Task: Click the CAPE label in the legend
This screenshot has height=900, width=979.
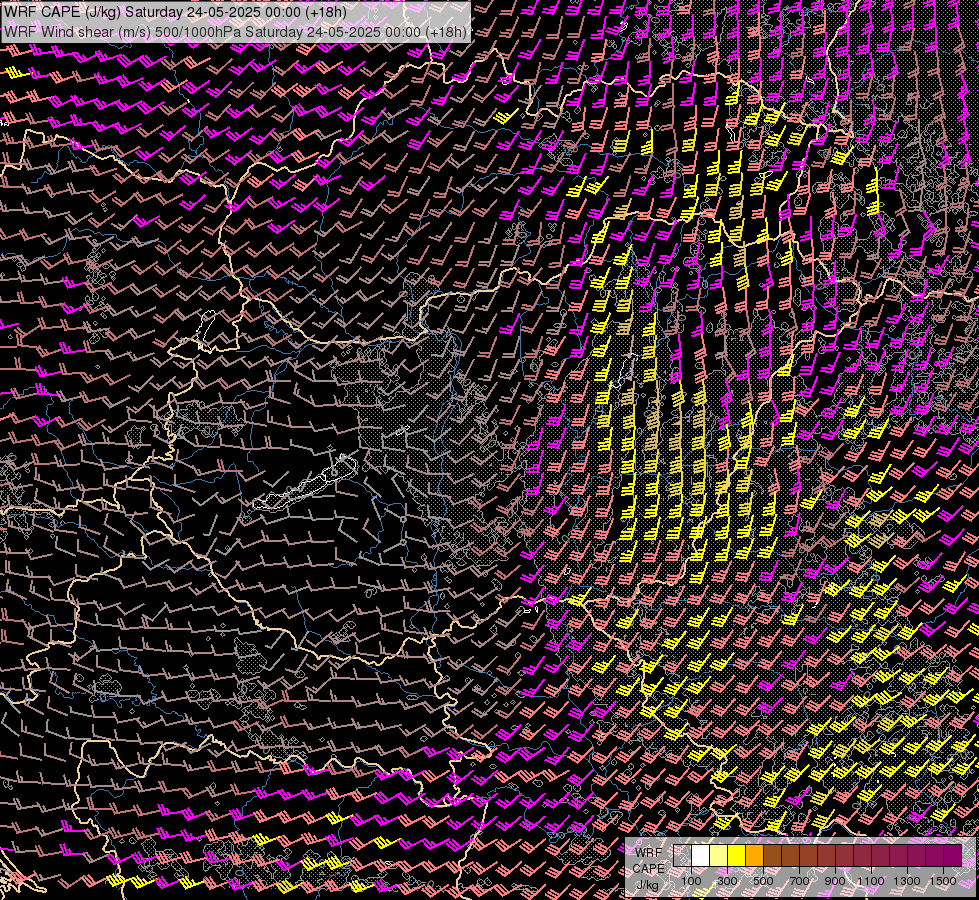Action: (648, 868)
